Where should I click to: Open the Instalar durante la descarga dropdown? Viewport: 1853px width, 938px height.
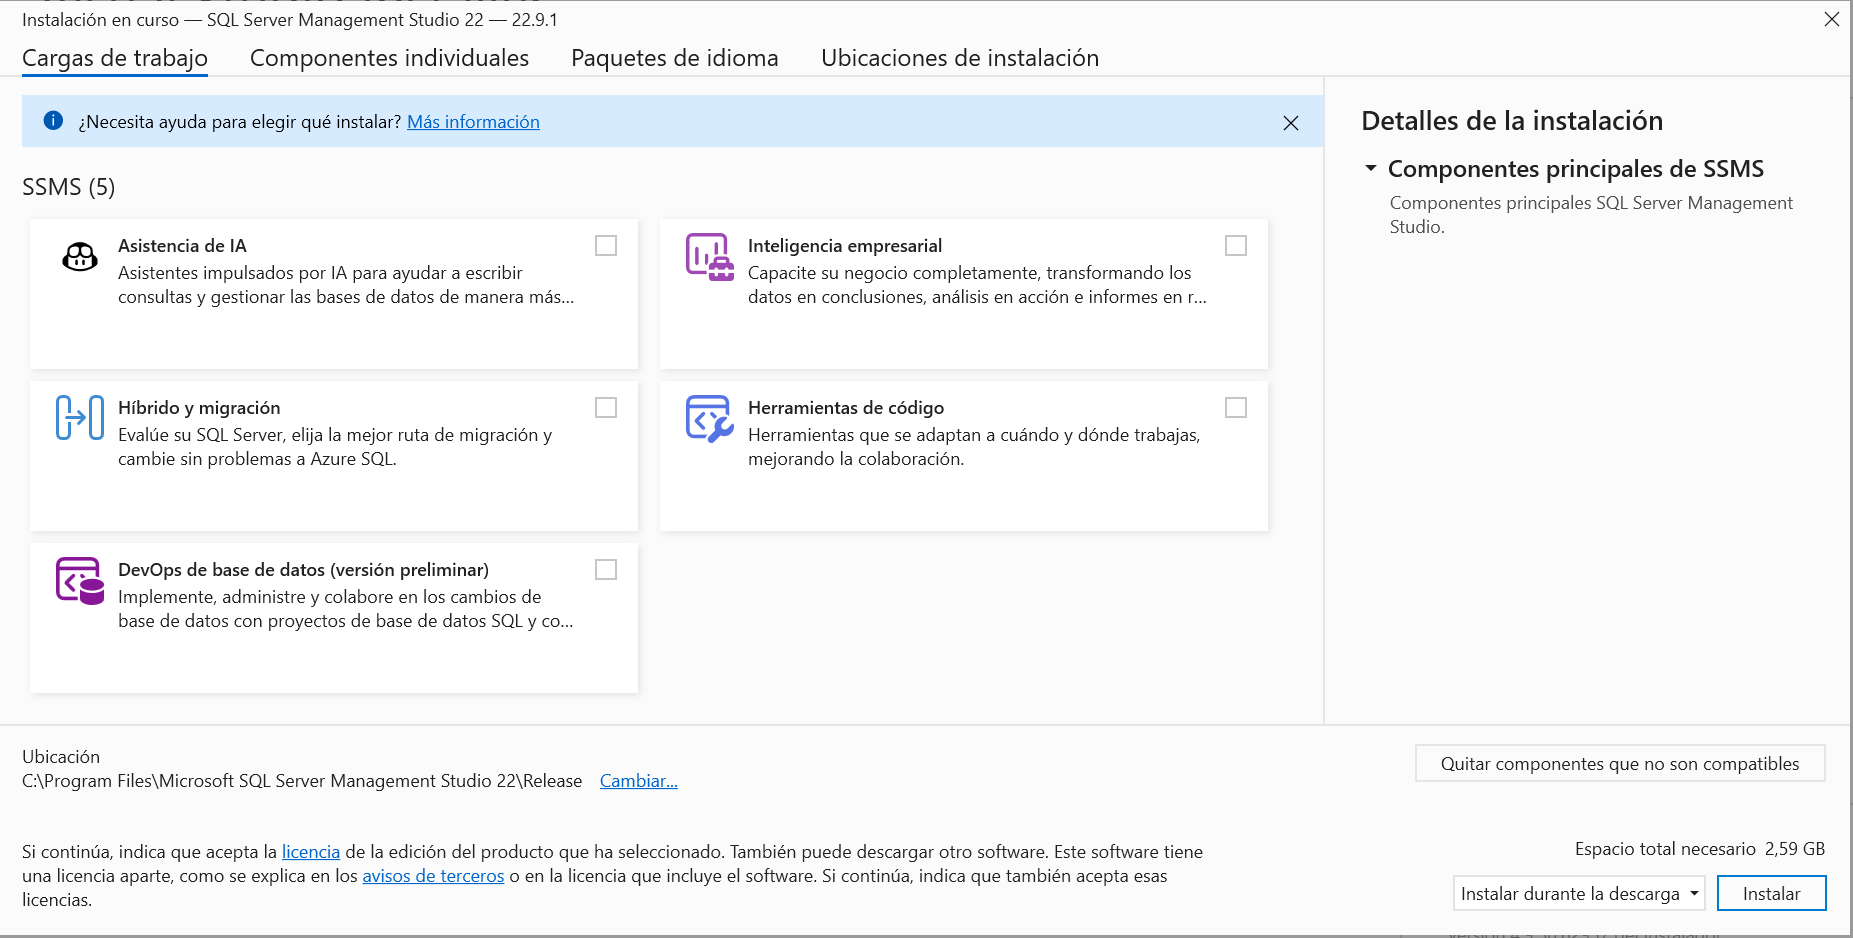1579,893
